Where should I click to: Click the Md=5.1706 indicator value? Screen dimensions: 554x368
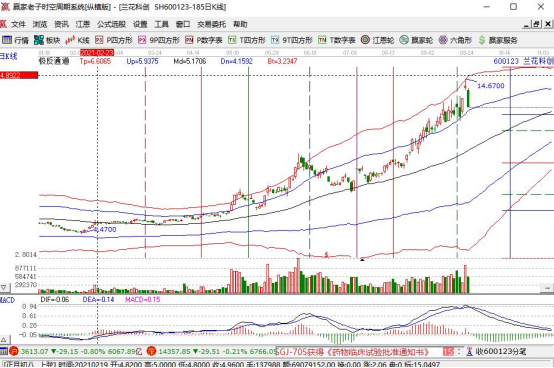click(190, 61)
